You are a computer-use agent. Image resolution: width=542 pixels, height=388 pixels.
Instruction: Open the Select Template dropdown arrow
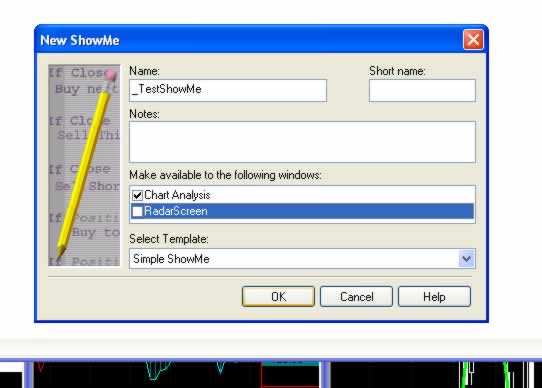click(x=467, y=259)
